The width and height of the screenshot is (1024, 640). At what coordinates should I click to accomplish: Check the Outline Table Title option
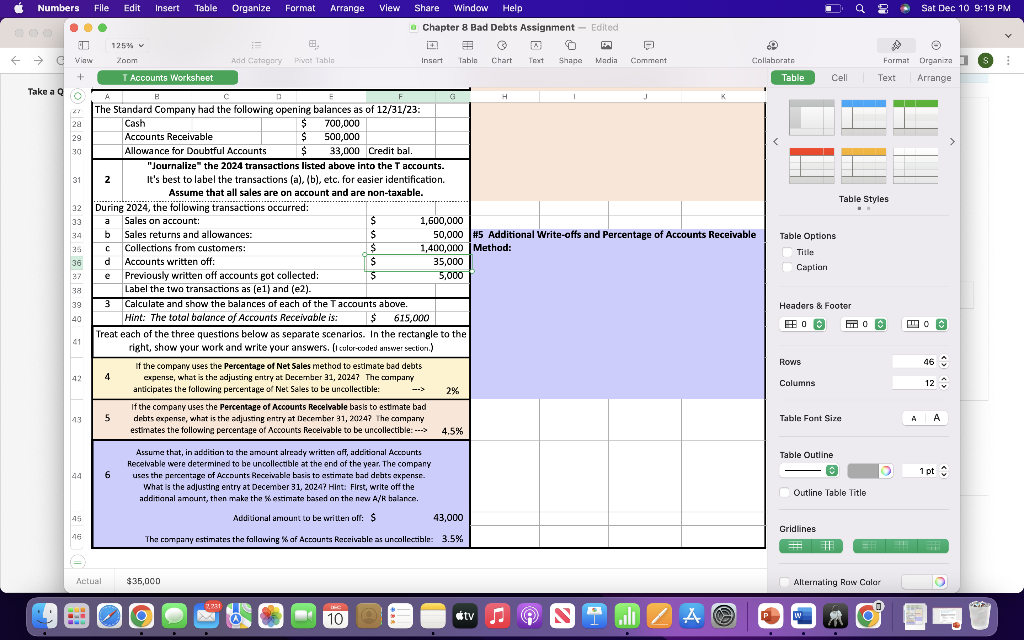click(x=784, y=492)
